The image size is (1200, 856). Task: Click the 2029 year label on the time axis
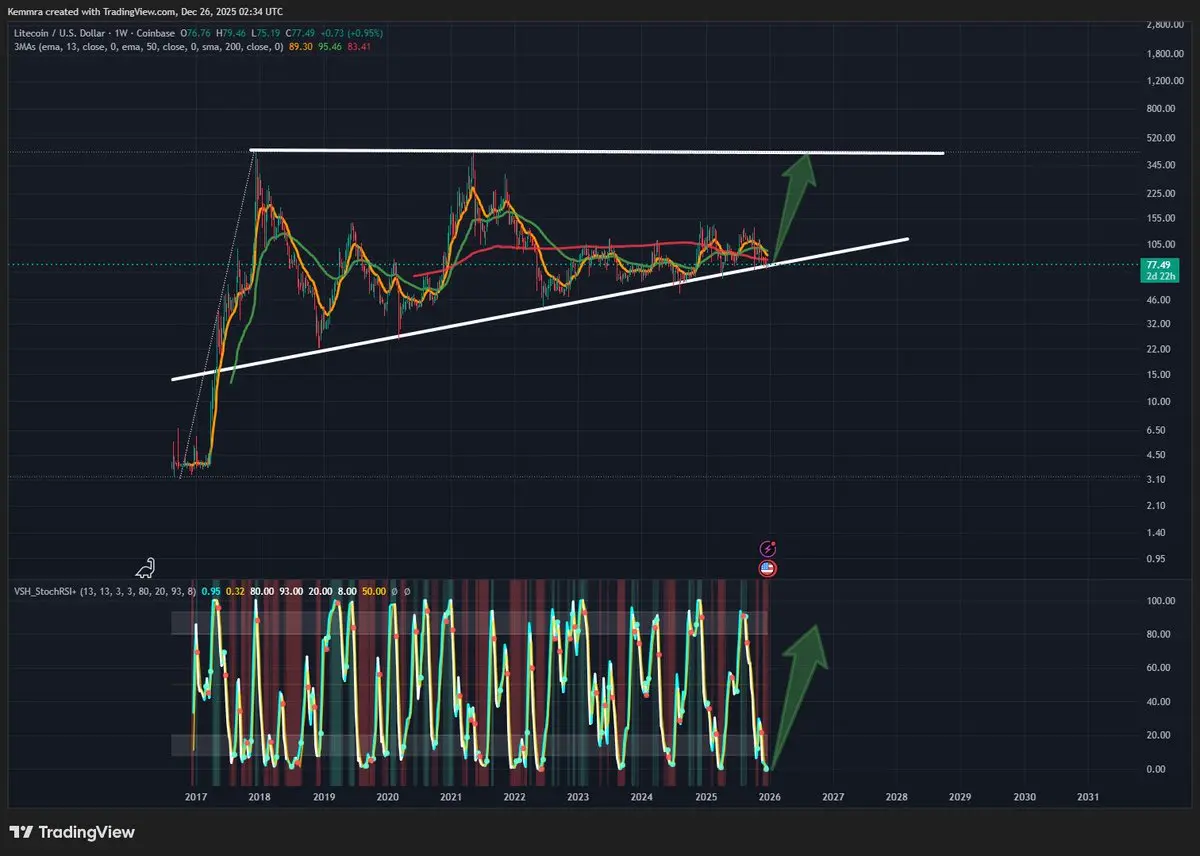(960, 797)
